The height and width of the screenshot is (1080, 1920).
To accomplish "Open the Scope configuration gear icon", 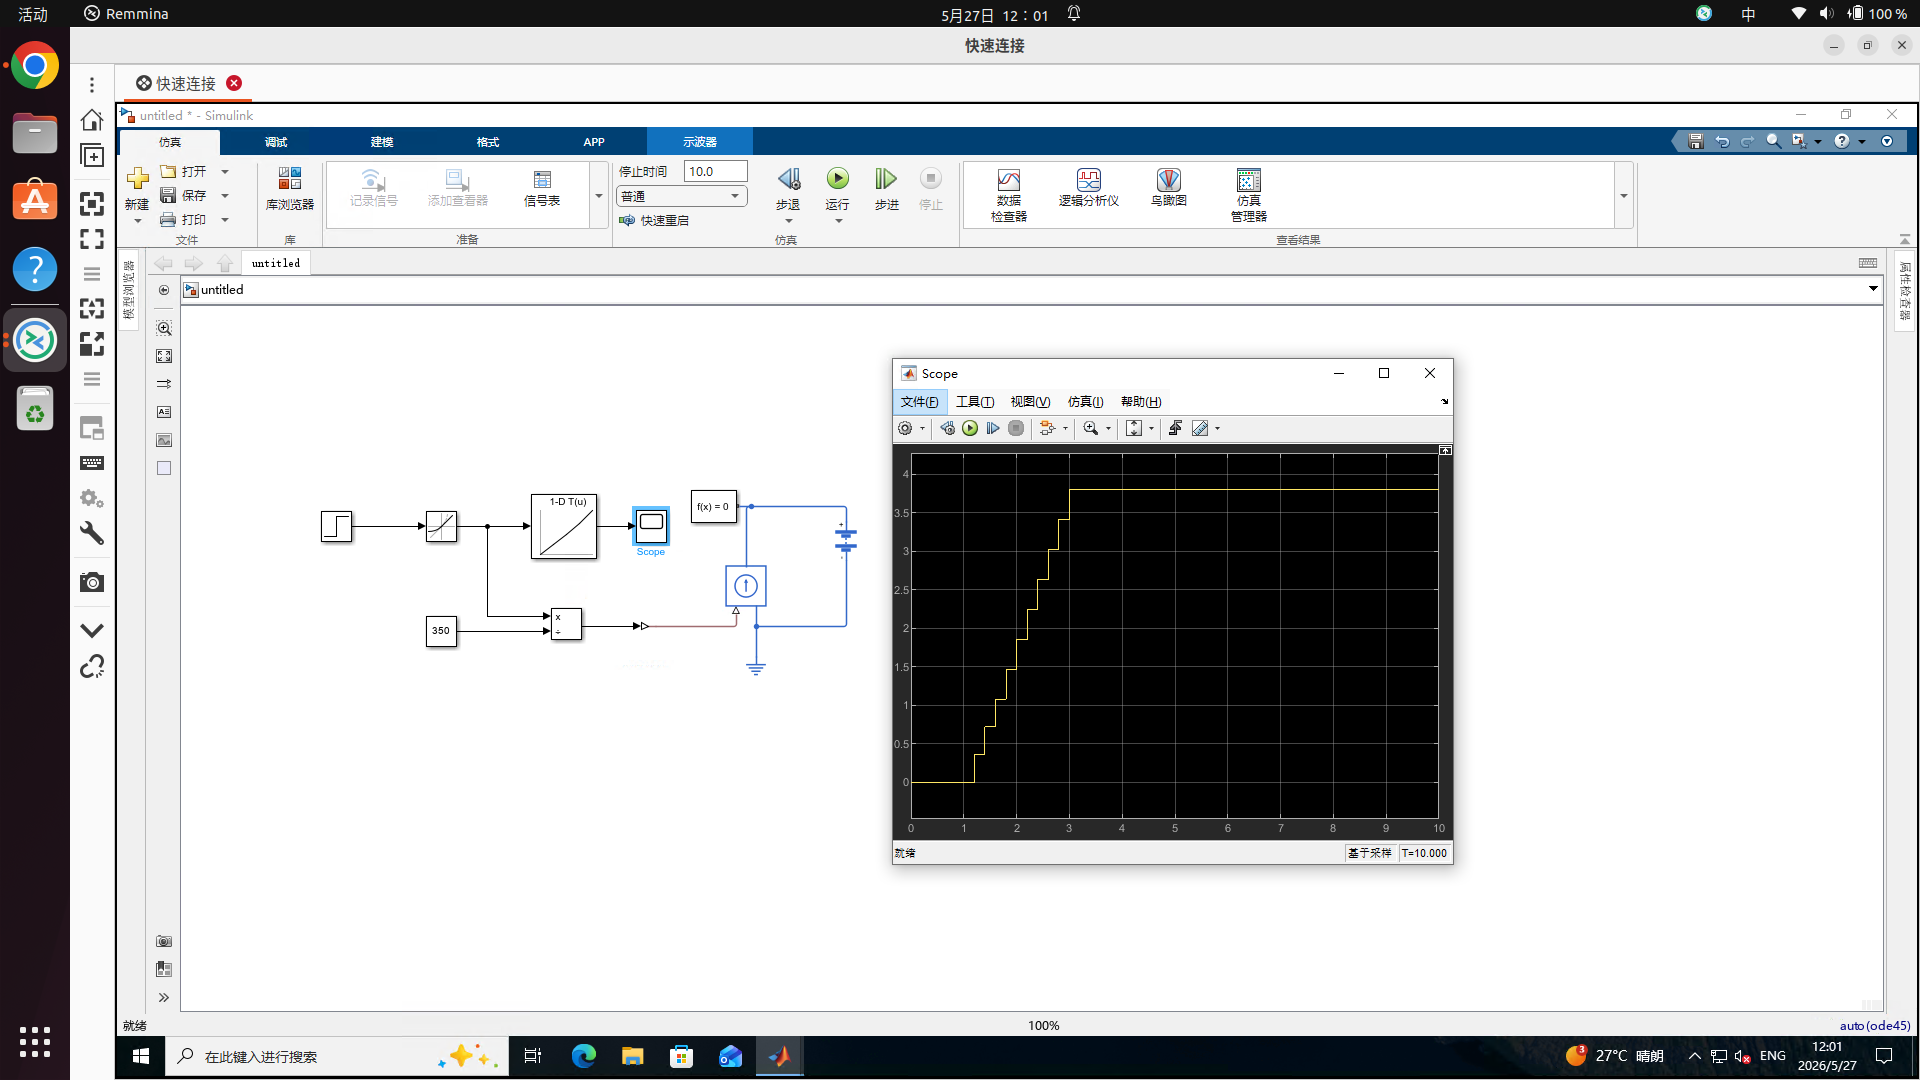I will 905,428.
